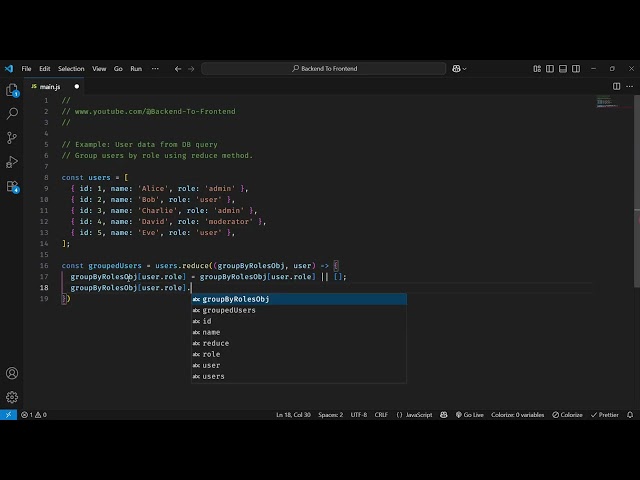This screenshot has width=640, height=480.
Task: Open the File menu
Action: (x=27, y=69)
